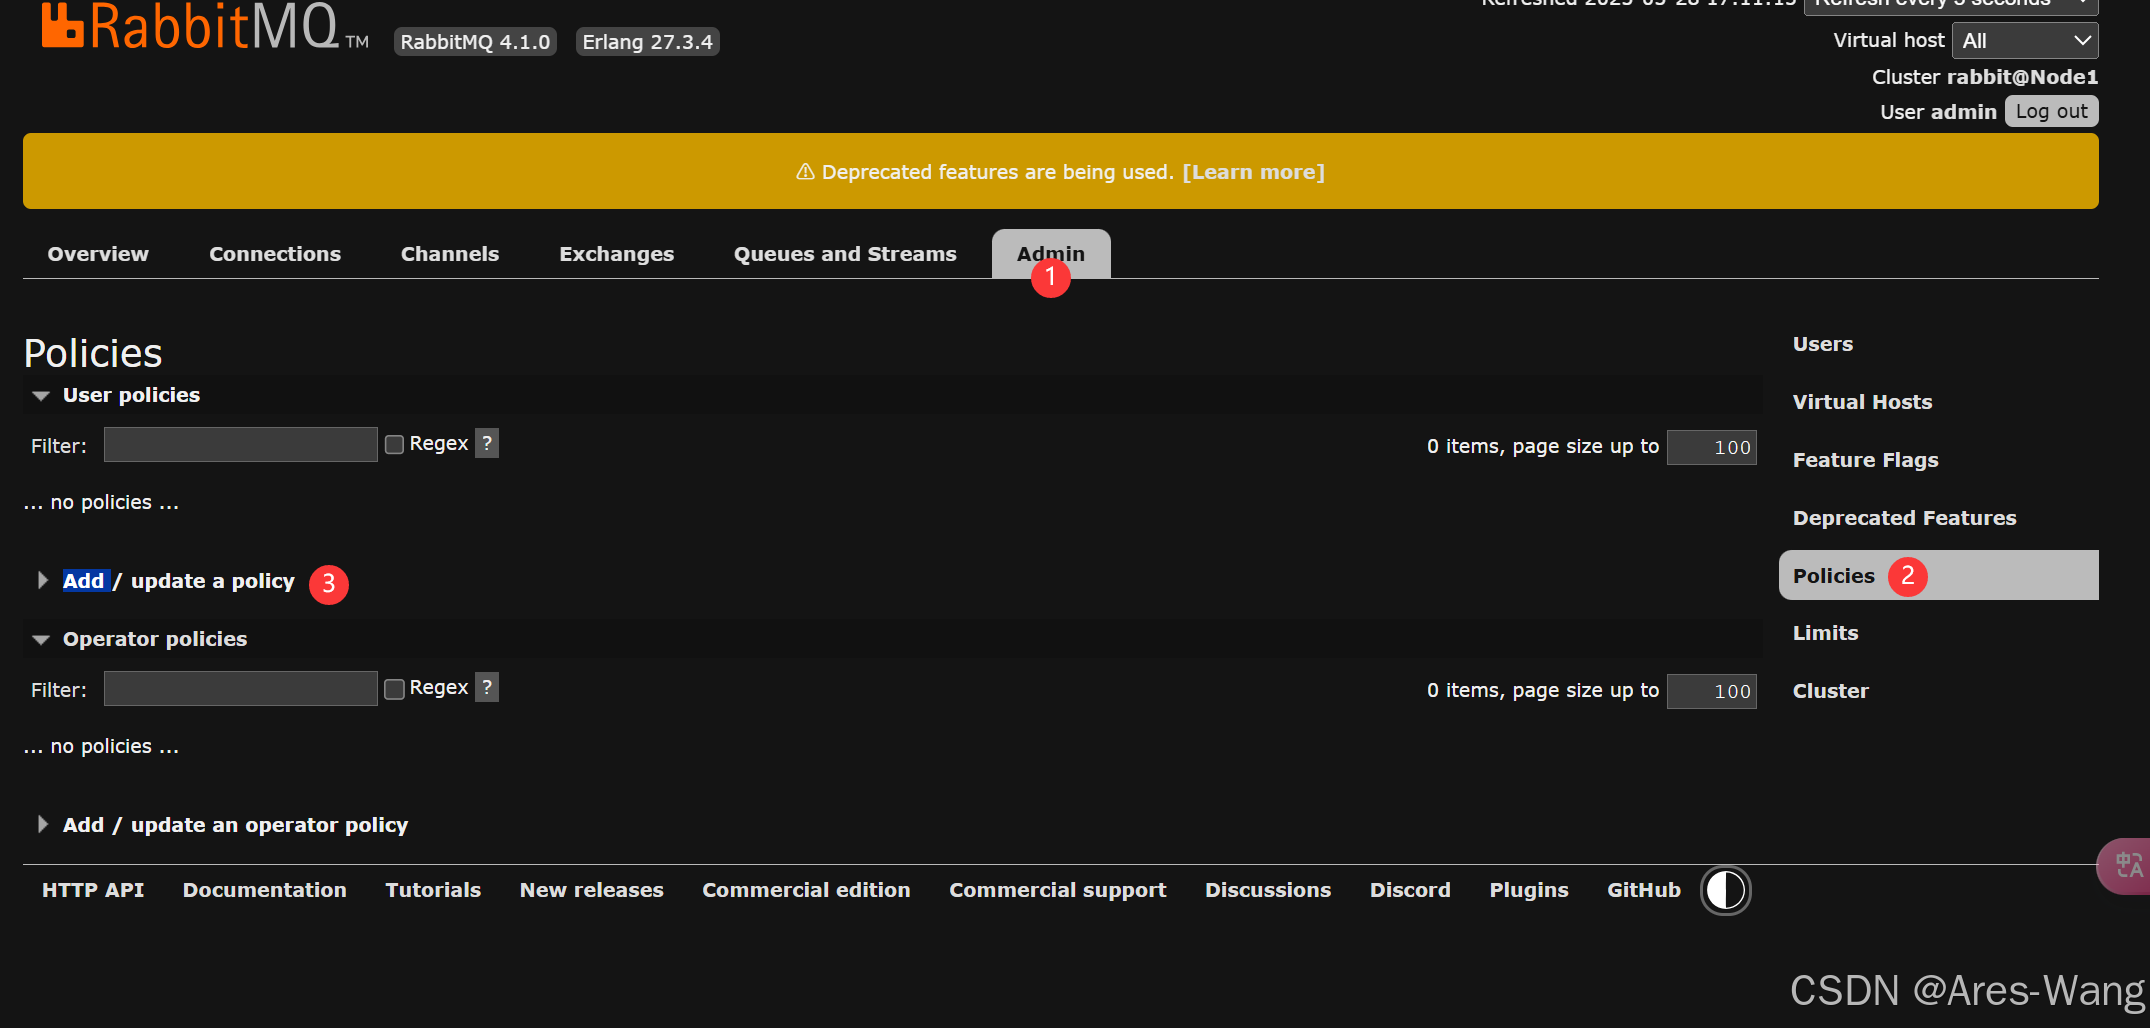Collapse the Operator policies section
The height and width of the screenshot is (1028, 2150).
(140, 639)
